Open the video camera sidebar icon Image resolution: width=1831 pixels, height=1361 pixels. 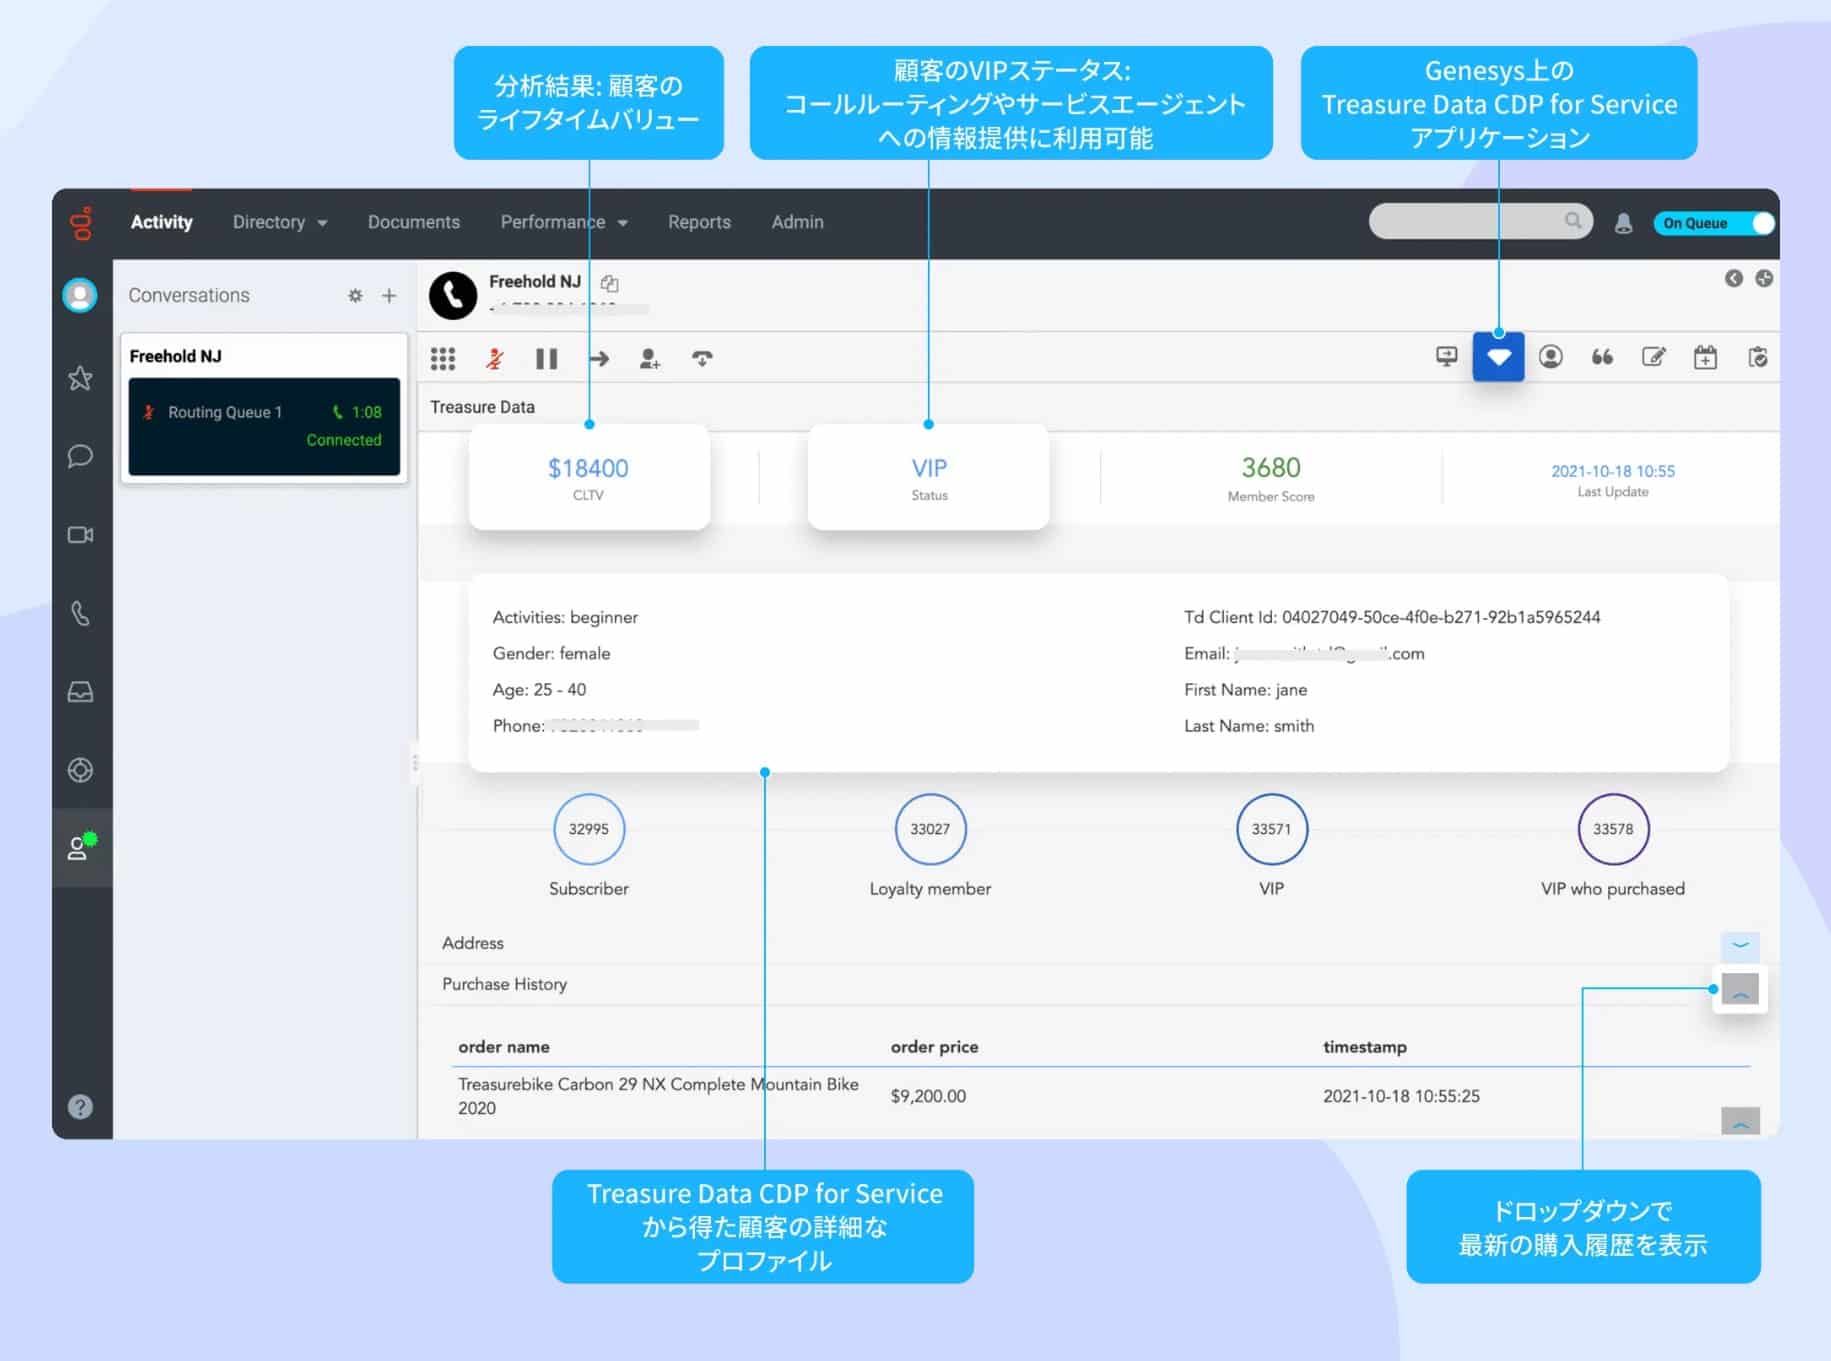click(80, 535)
